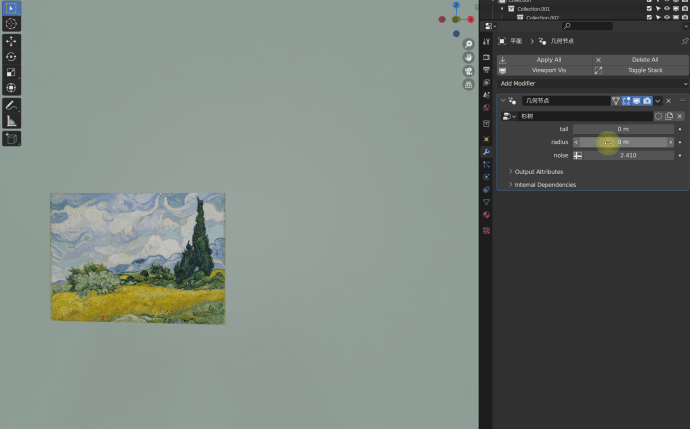Select the Measure ruler tool
The image size is (690, 429).
pyautogui.click(x=11, y=121)
